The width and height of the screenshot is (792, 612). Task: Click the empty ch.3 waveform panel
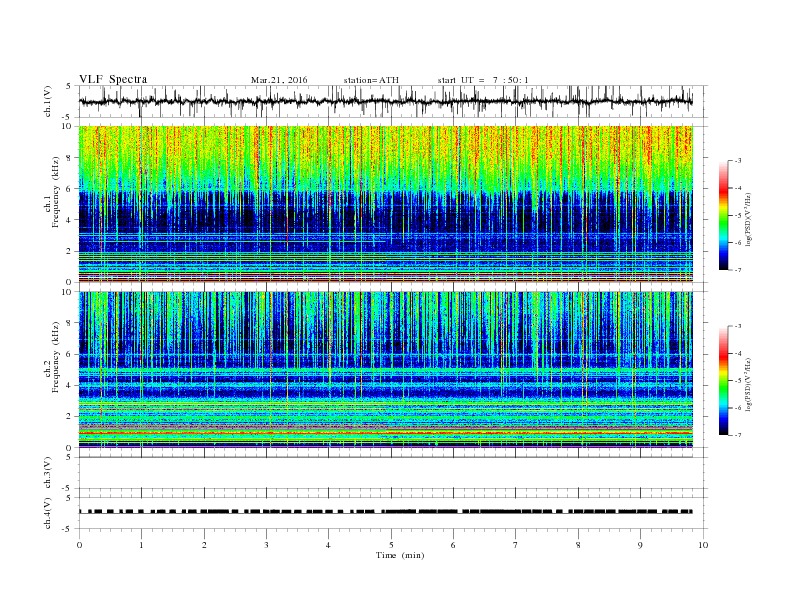pos(393,473)
